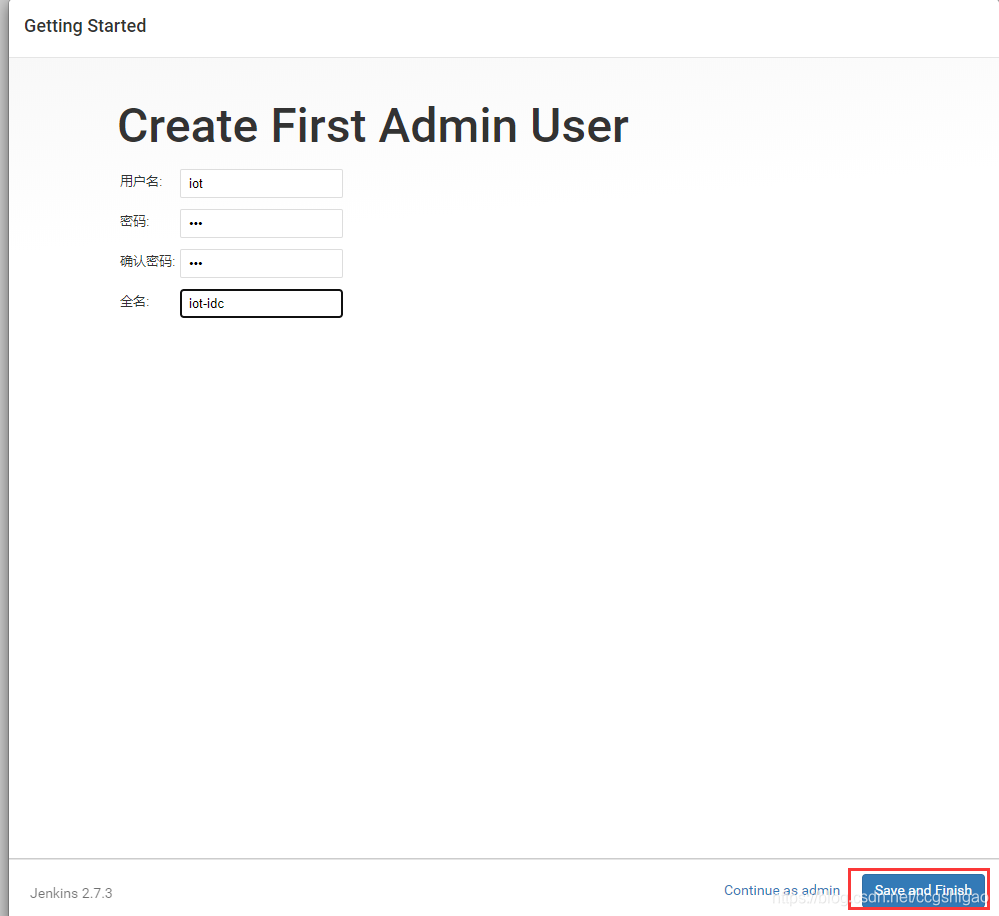999x916 pixels.
Task: Click the 用户名 input field containing iot
Action: 261,183
